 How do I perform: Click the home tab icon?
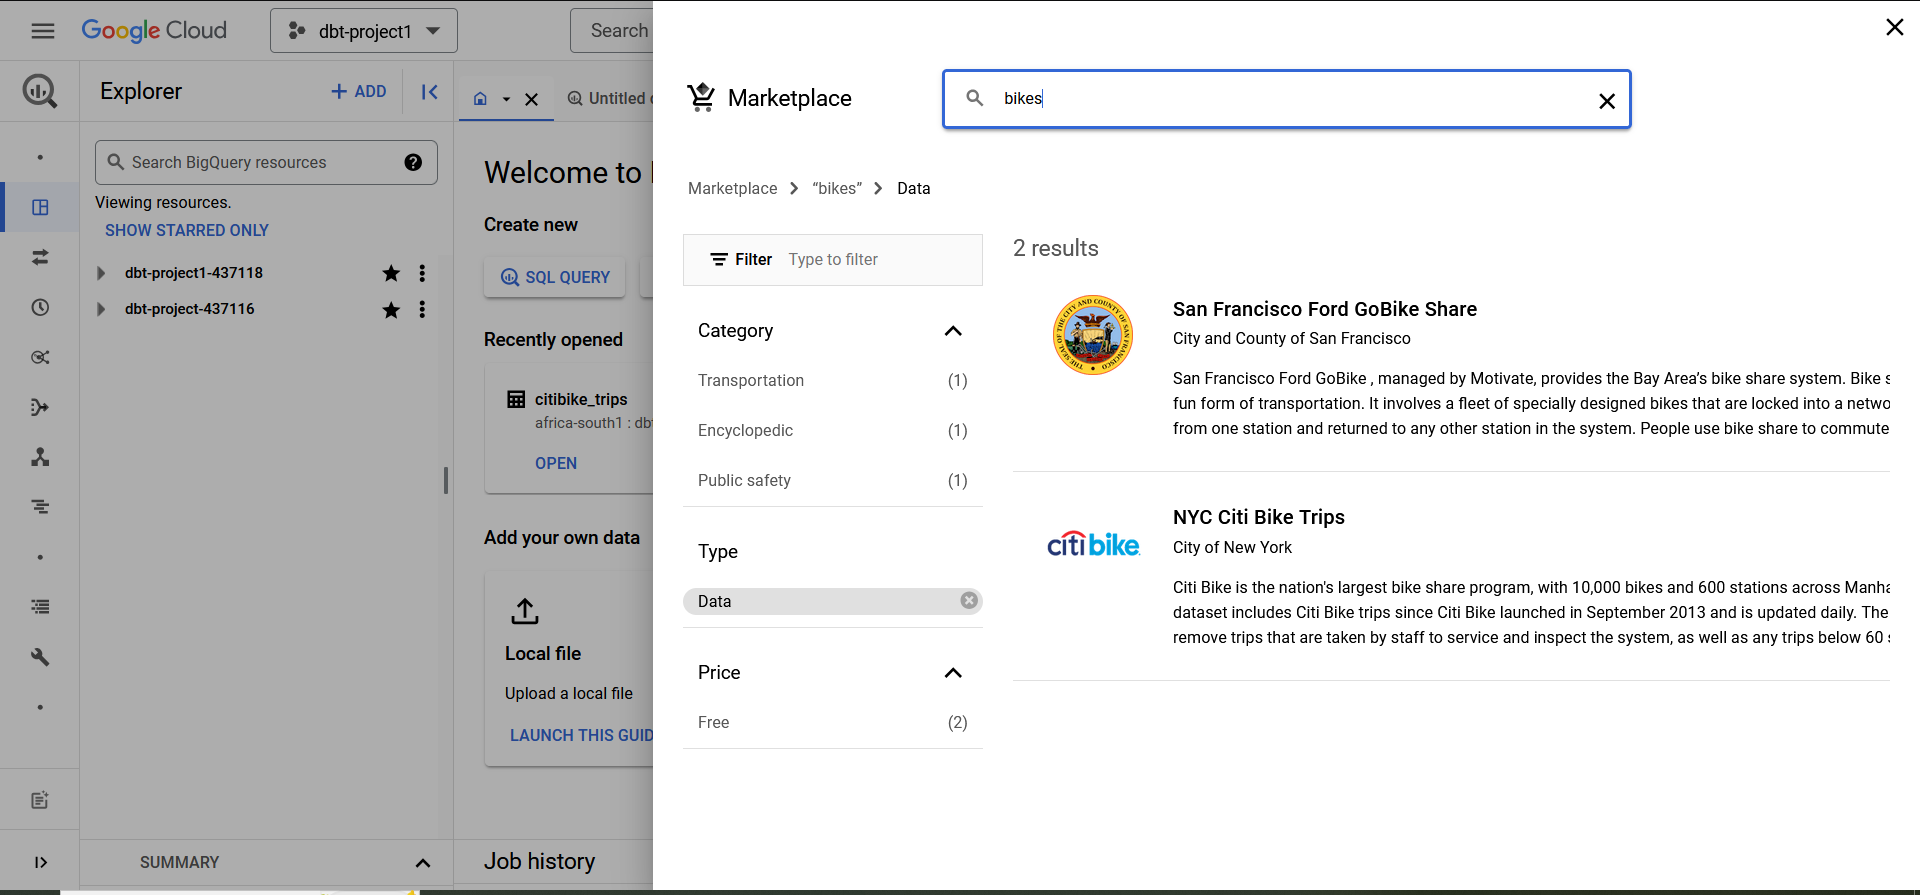(480, 99)
